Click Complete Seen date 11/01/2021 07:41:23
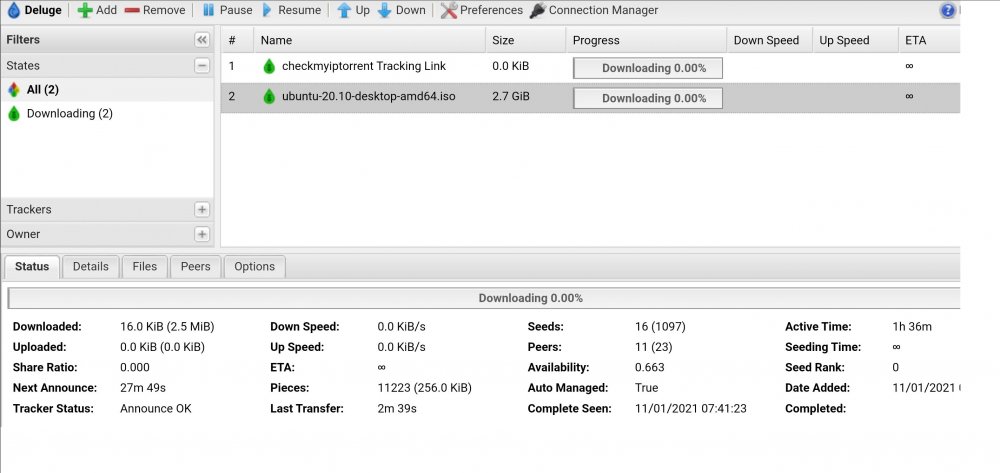 tap(691, 409)
